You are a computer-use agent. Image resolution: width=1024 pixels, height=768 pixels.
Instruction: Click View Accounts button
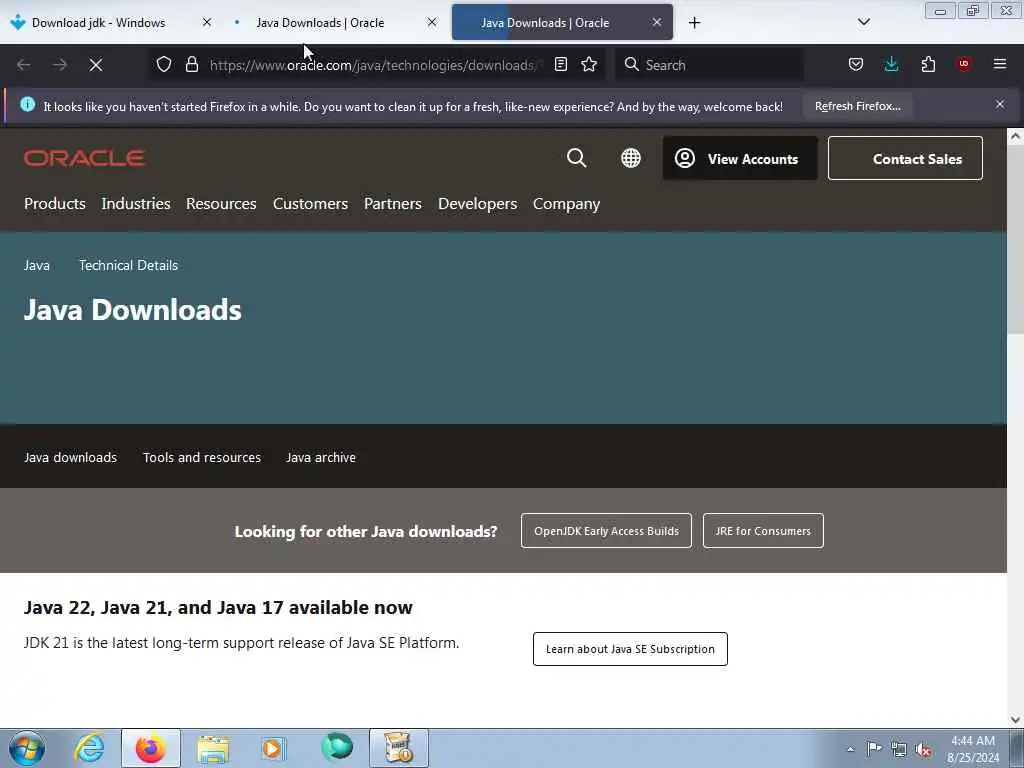pyautogui.click(x=740, y=159)
